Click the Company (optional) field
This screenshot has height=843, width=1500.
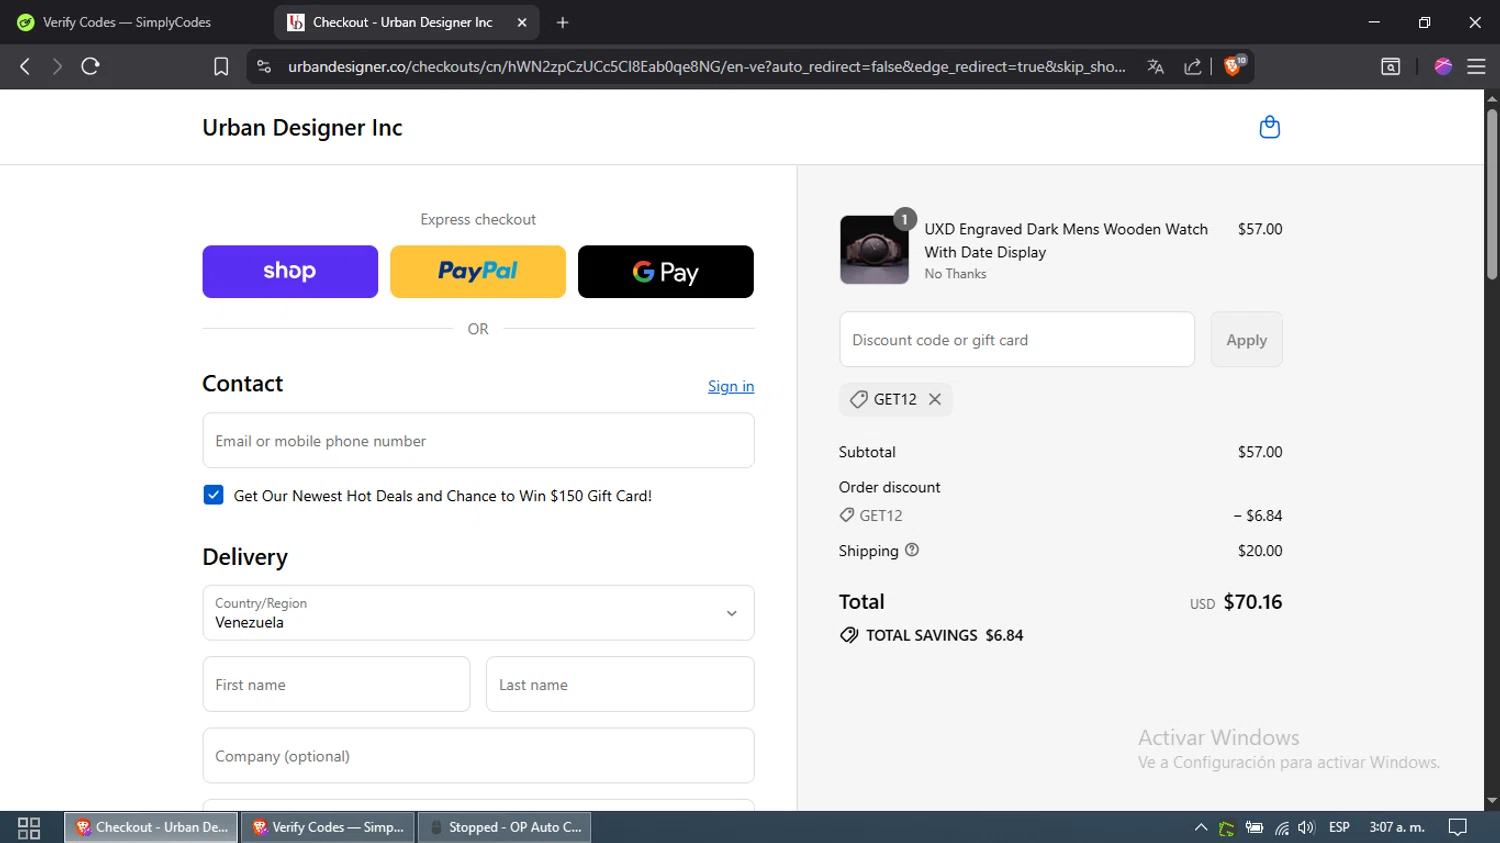tap(478, 755)
